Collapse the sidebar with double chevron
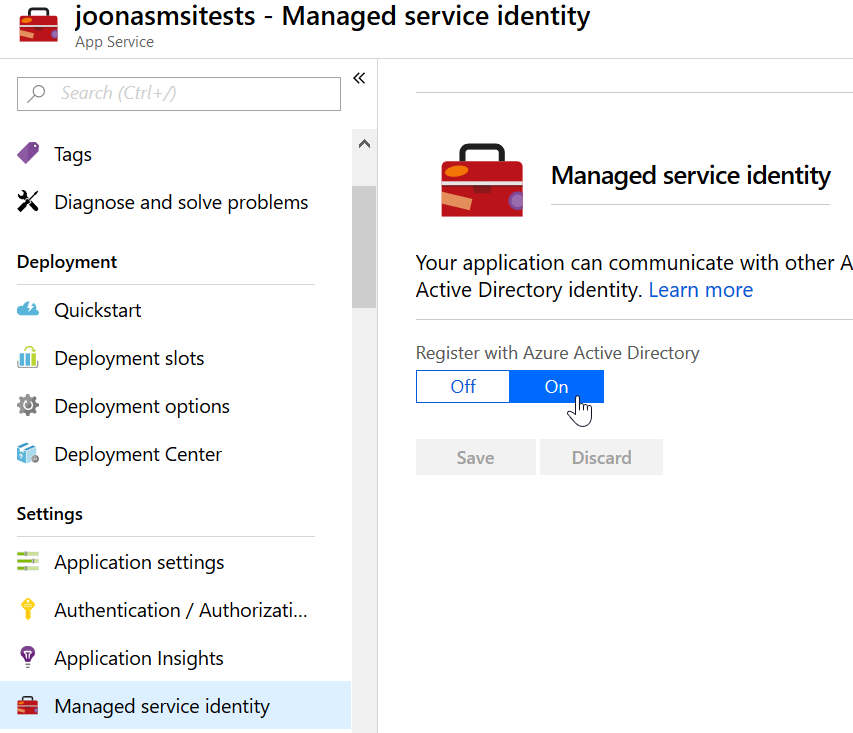The height and width of the screenshot is (733, 853). [359, 77]
